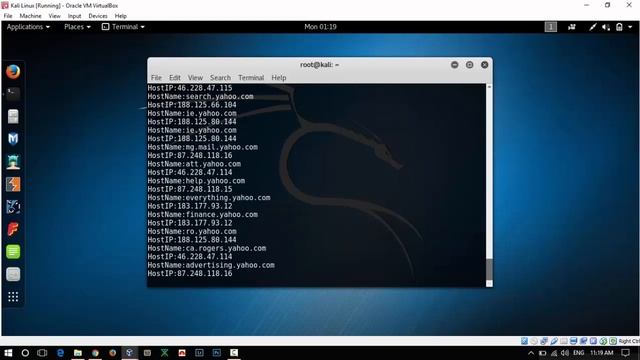Maximize the root@kali terminal window

click(x=469, y=65)
